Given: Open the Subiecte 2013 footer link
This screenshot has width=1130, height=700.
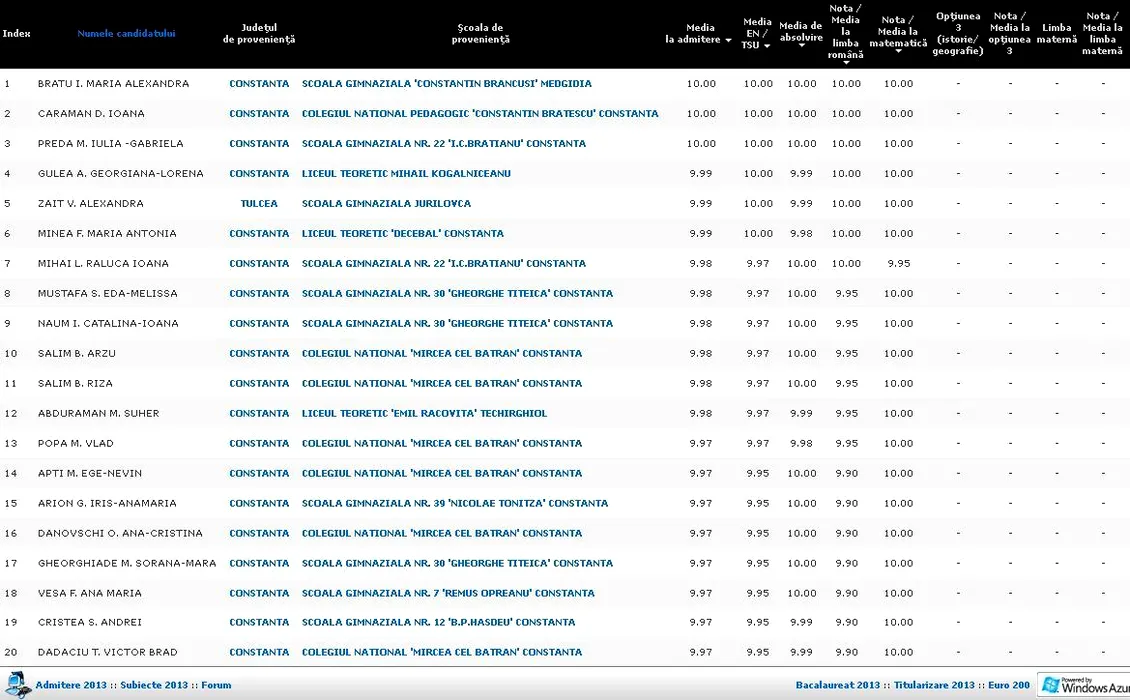Looking at the screenshot, I should (154, 686).
